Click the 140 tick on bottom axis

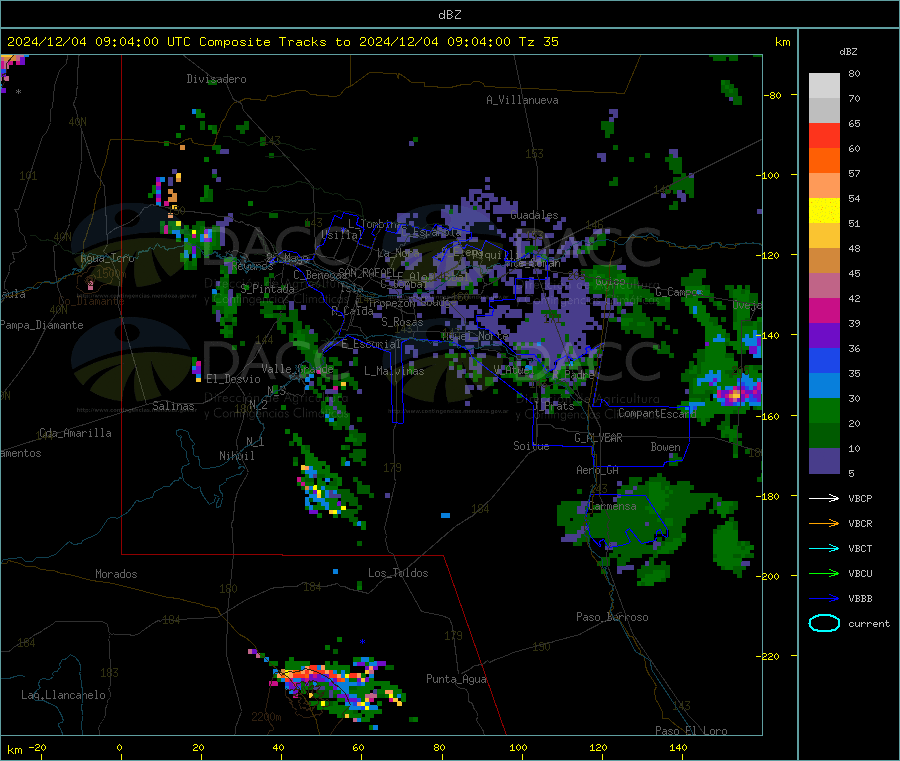[x=678, y=747]
